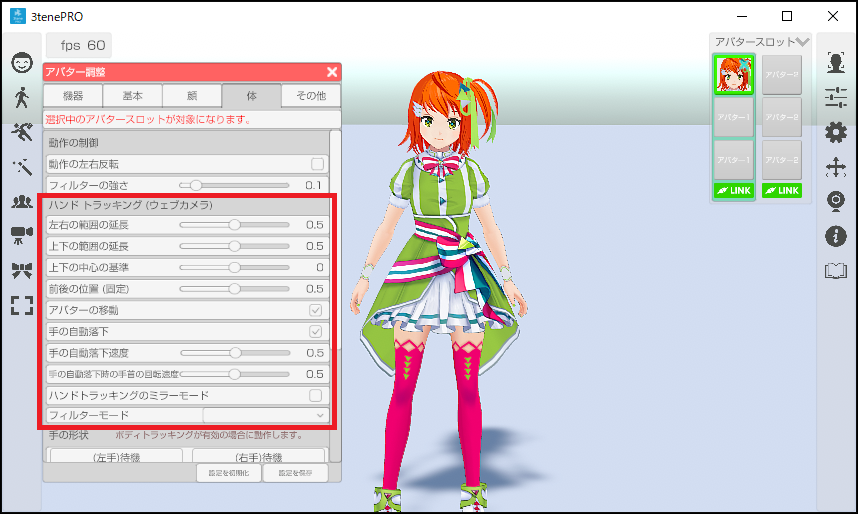858x514 pixels.
Task: Select the four-way move arrows icon
Action: (x=836, y=167)
